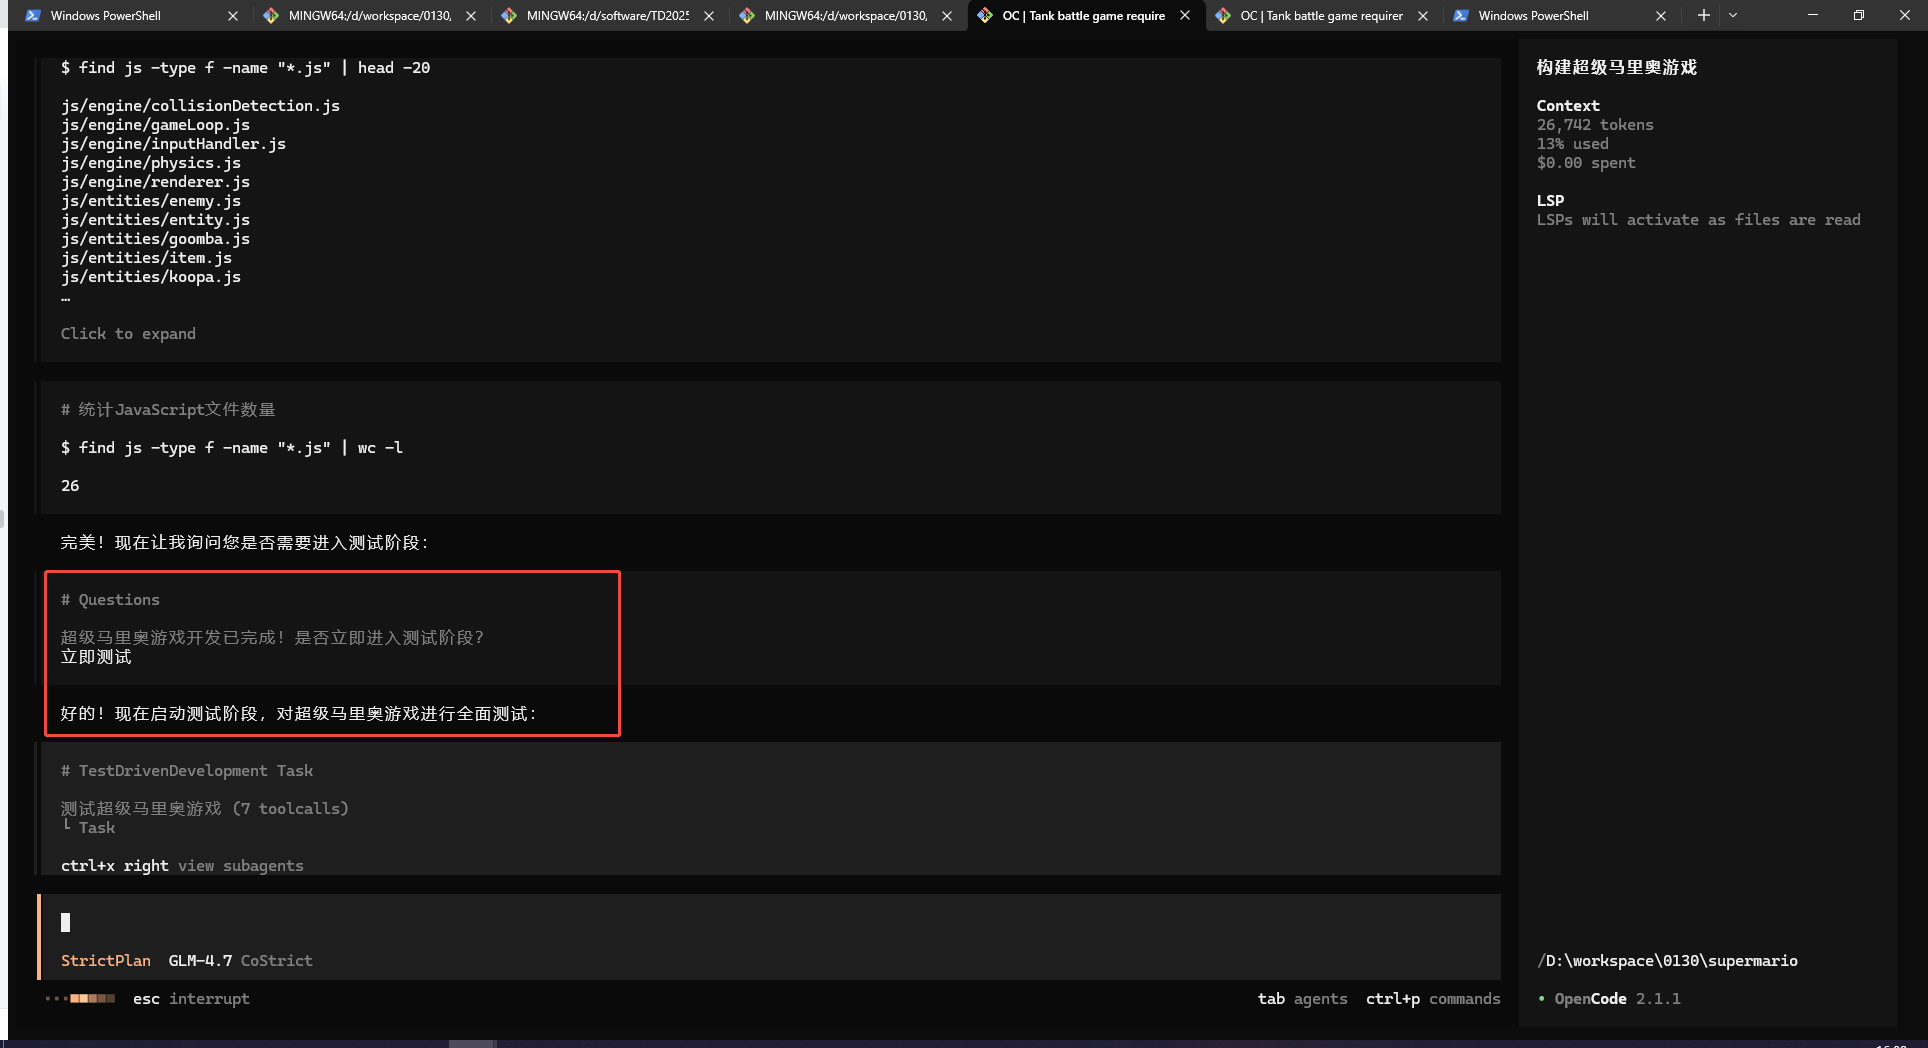Click the icon on active OC Tank battle tab
1928x1048 pixels.
(x=985, y=16)
